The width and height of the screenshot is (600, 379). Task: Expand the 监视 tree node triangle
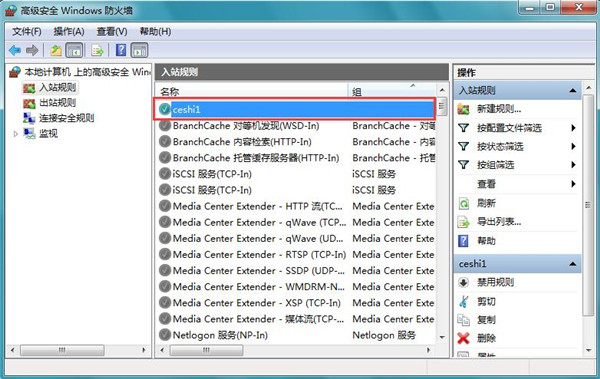click(15, 134)
